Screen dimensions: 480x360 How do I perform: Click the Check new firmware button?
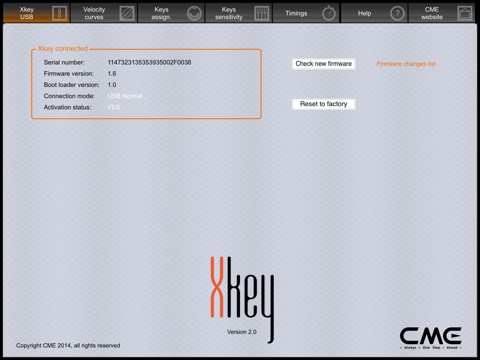[x=324, y=64]
